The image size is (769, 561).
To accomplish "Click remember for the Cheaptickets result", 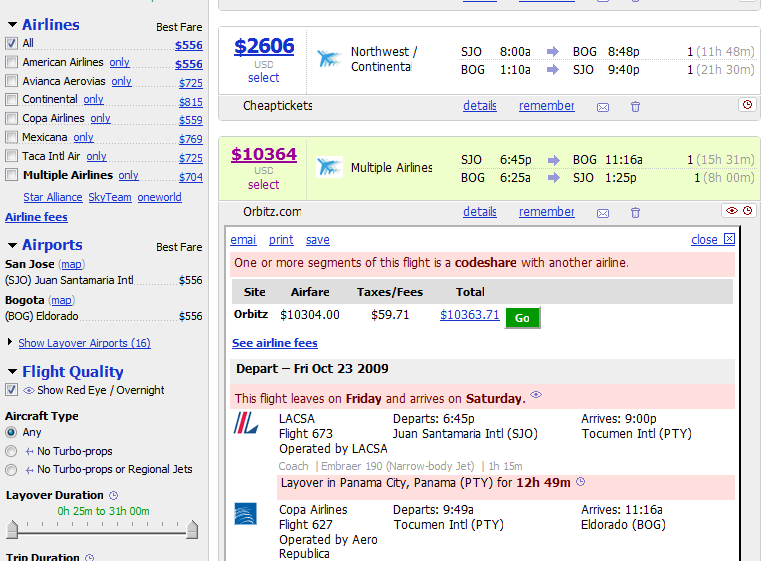I will click(x=547, y=105).
